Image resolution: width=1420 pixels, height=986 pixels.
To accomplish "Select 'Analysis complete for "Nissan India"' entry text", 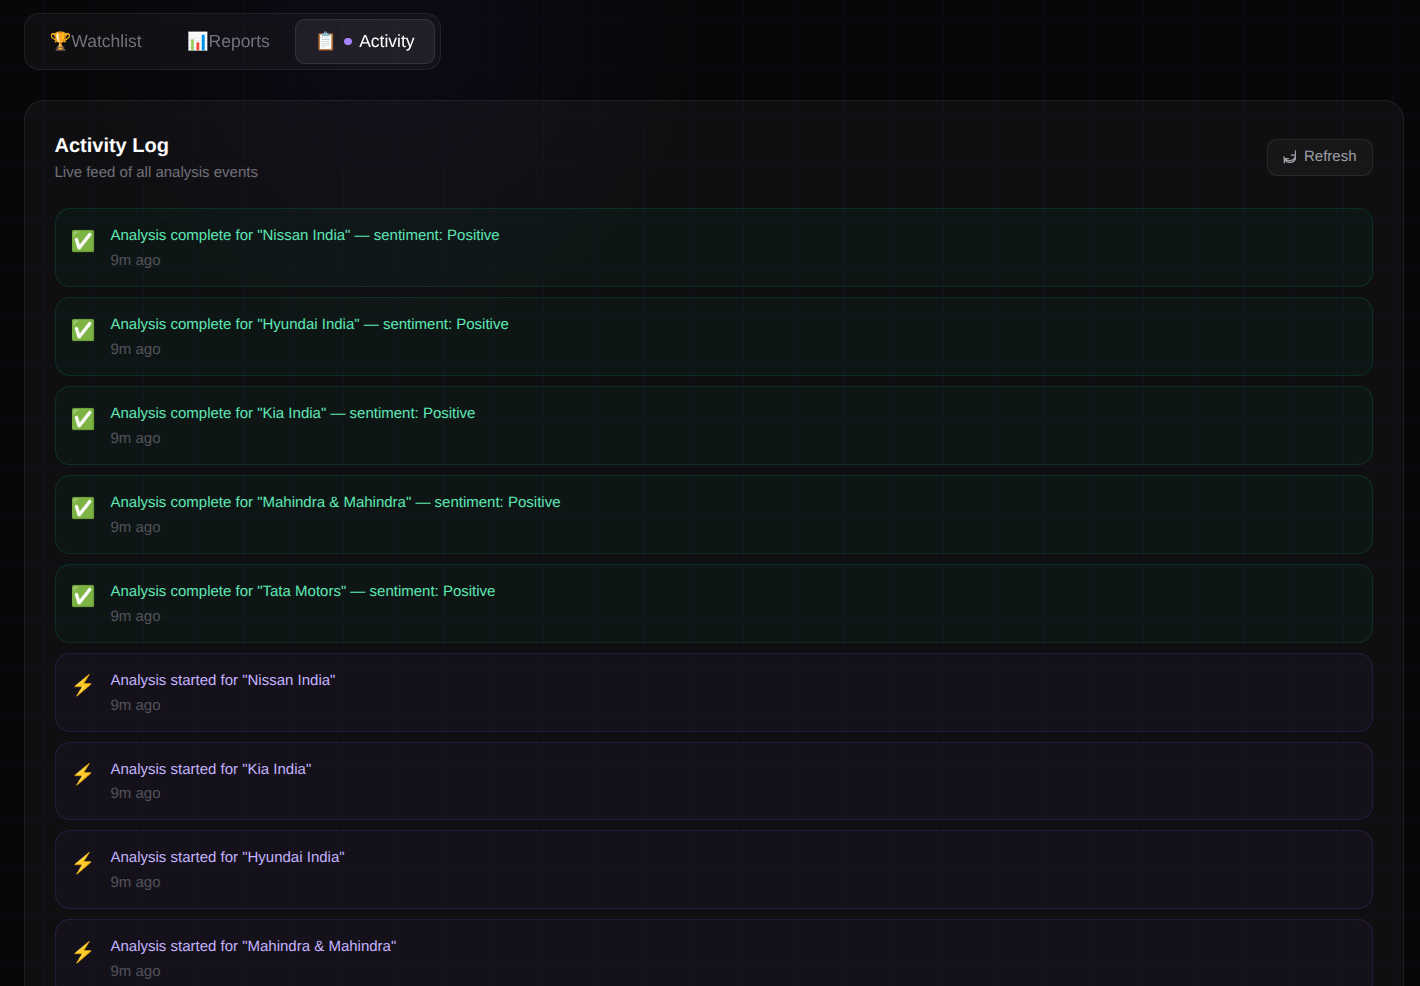I will point(305,235).
